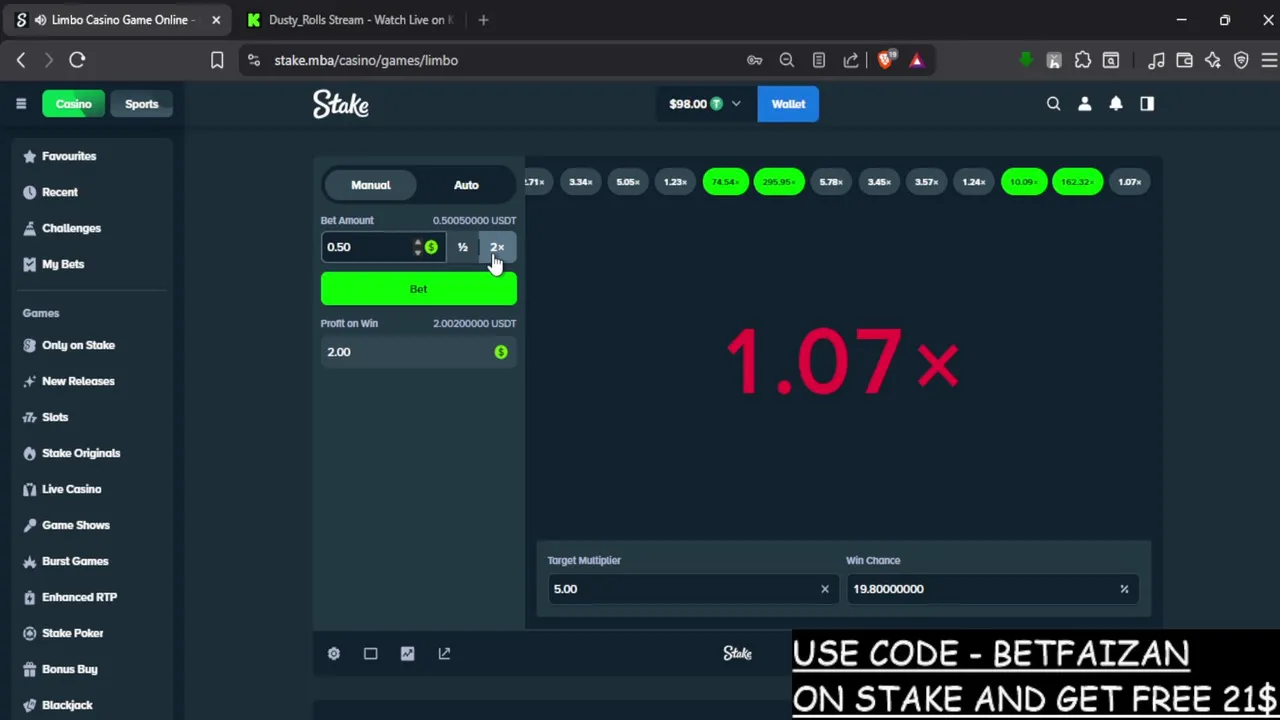Viewport: 1280px width, 720px height.
Task: Click the password key icon
Action: (755, 60)
